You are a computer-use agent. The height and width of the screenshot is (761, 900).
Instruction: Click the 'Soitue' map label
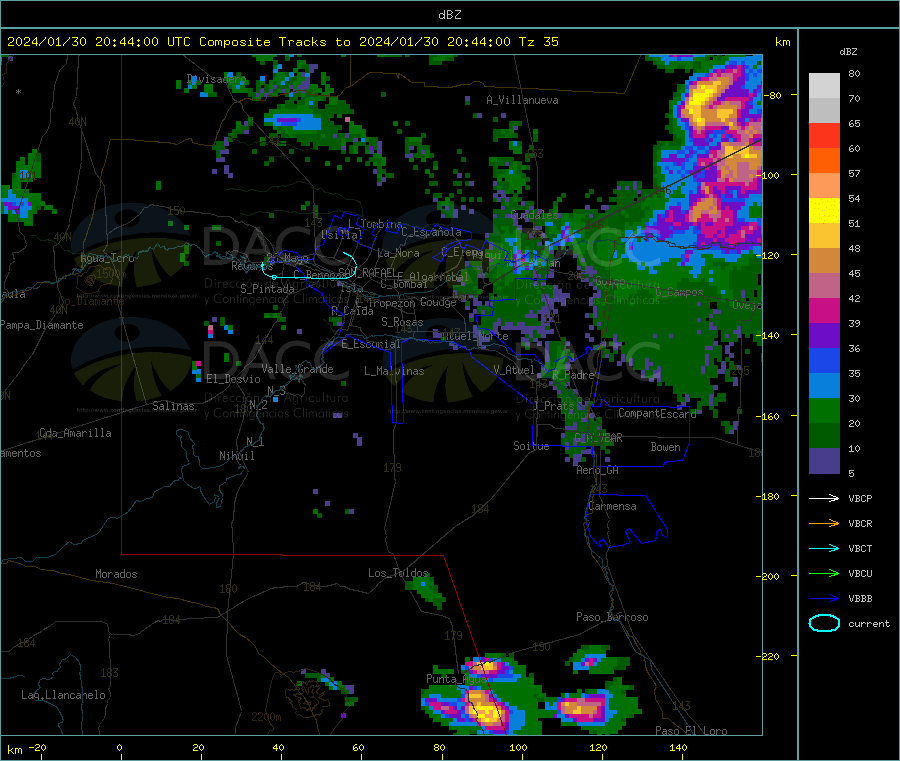coord(531,446)
